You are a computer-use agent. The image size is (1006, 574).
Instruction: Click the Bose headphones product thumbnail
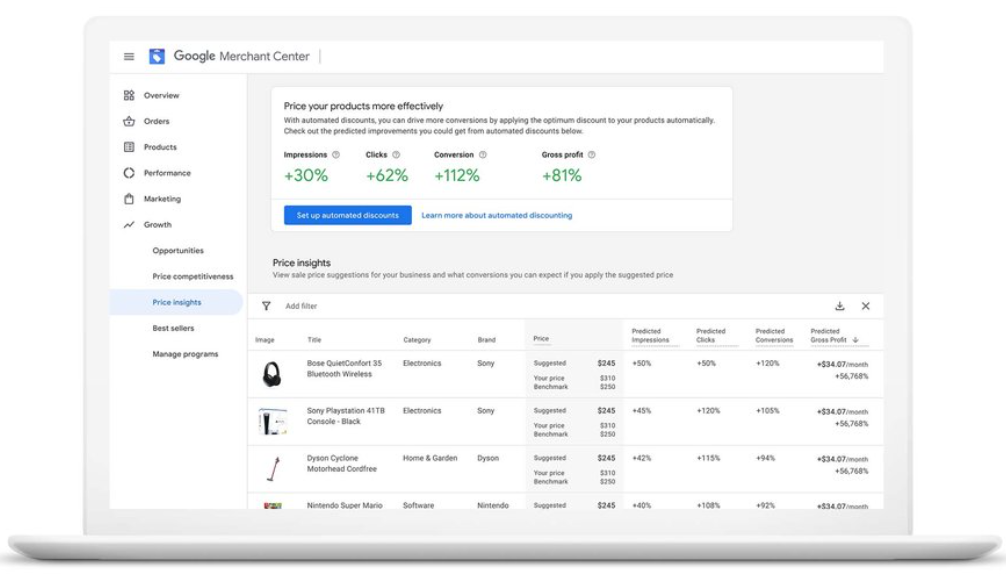click(271, 374)
